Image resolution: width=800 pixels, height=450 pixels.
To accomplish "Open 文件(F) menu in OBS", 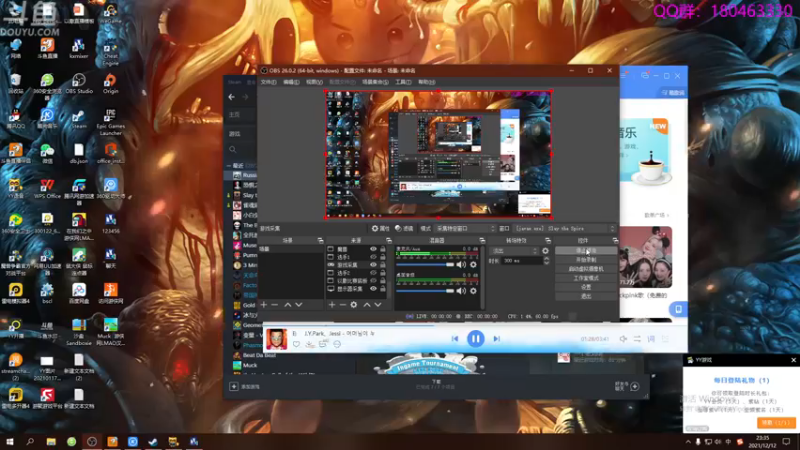I will 268,82.
